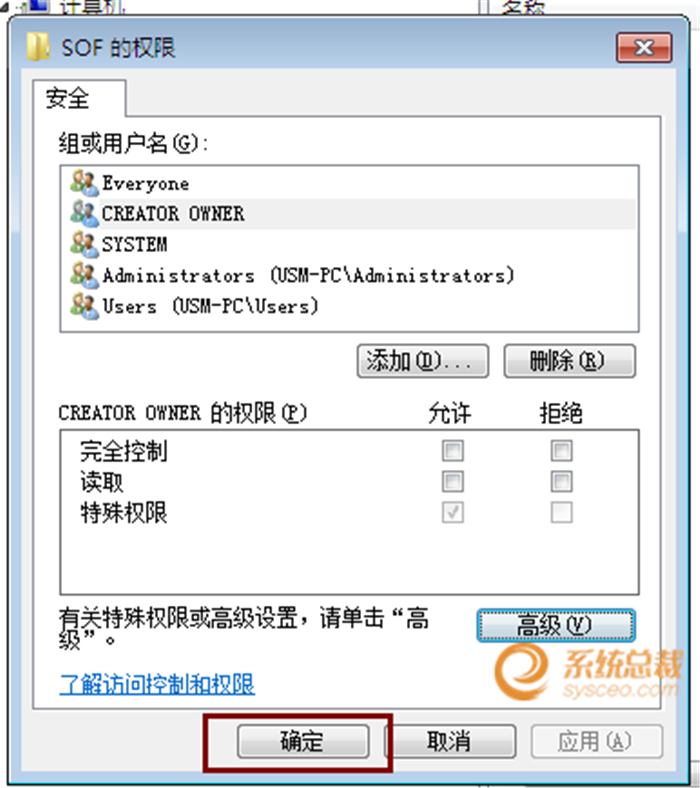Select the SYSTEM account icon
Screen dimensions: 700x788
coord(84,244)
